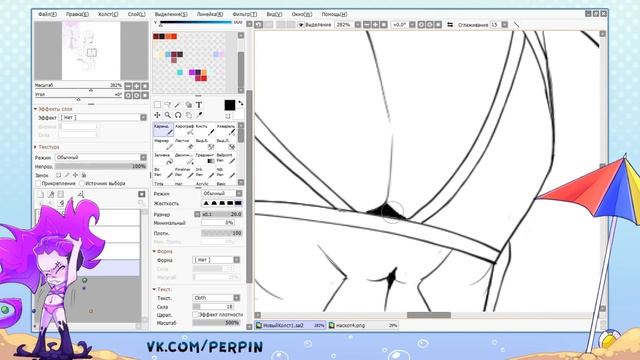
Task: Choose the Кисть brush tool
Action: (205, 129)
